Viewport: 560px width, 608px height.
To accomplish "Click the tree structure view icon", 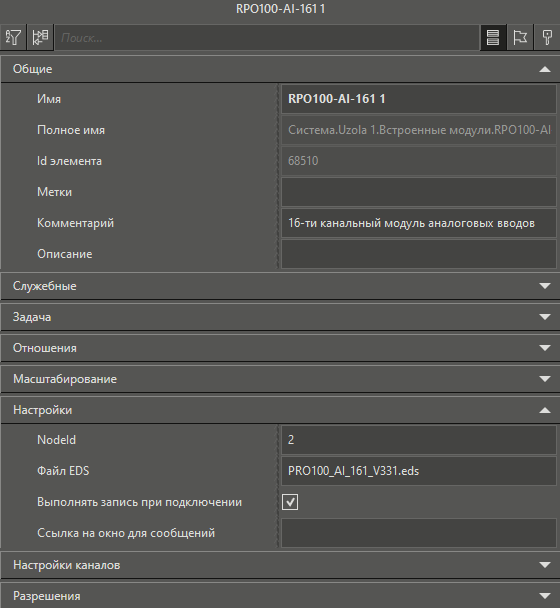I will (x=40, y=38).
